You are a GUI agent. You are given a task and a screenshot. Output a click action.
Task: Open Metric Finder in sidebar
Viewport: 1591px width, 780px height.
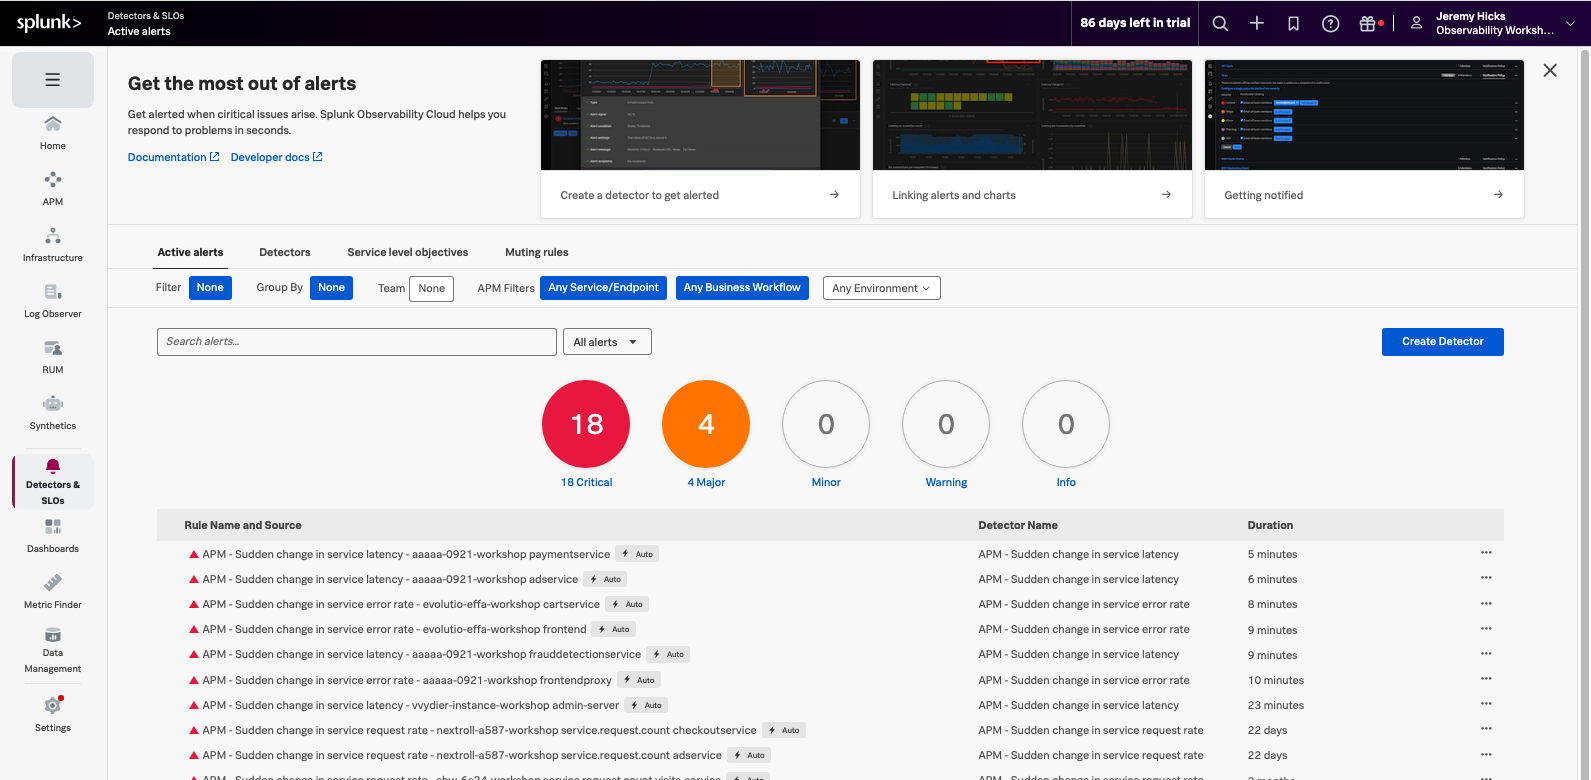pyautogui.click(x=53, y=591)
